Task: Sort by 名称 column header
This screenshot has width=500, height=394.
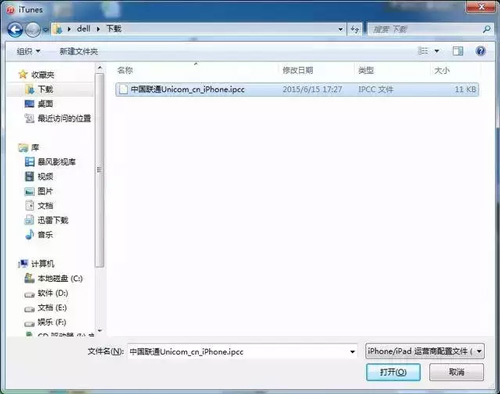Action: click(125, 70)
